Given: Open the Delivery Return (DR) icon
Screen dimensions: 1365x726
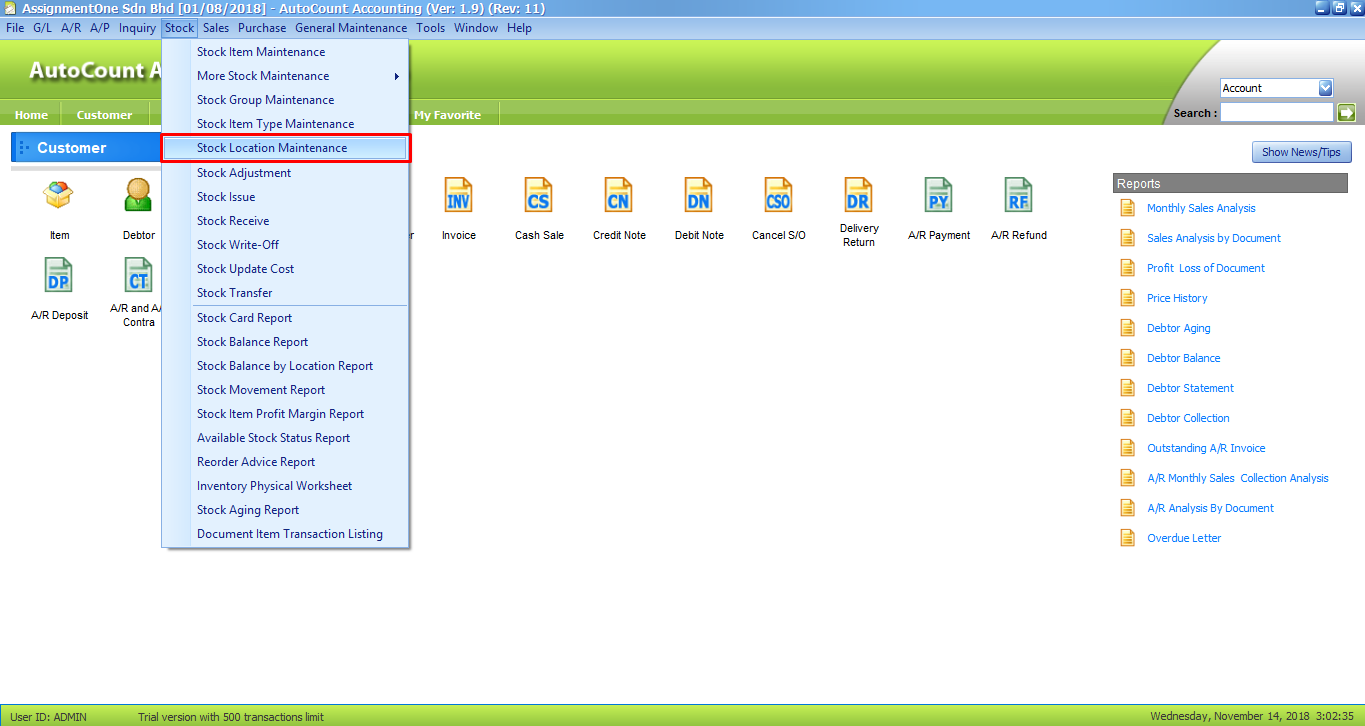Looking at the screenshot, I should [x=859, y=194].
